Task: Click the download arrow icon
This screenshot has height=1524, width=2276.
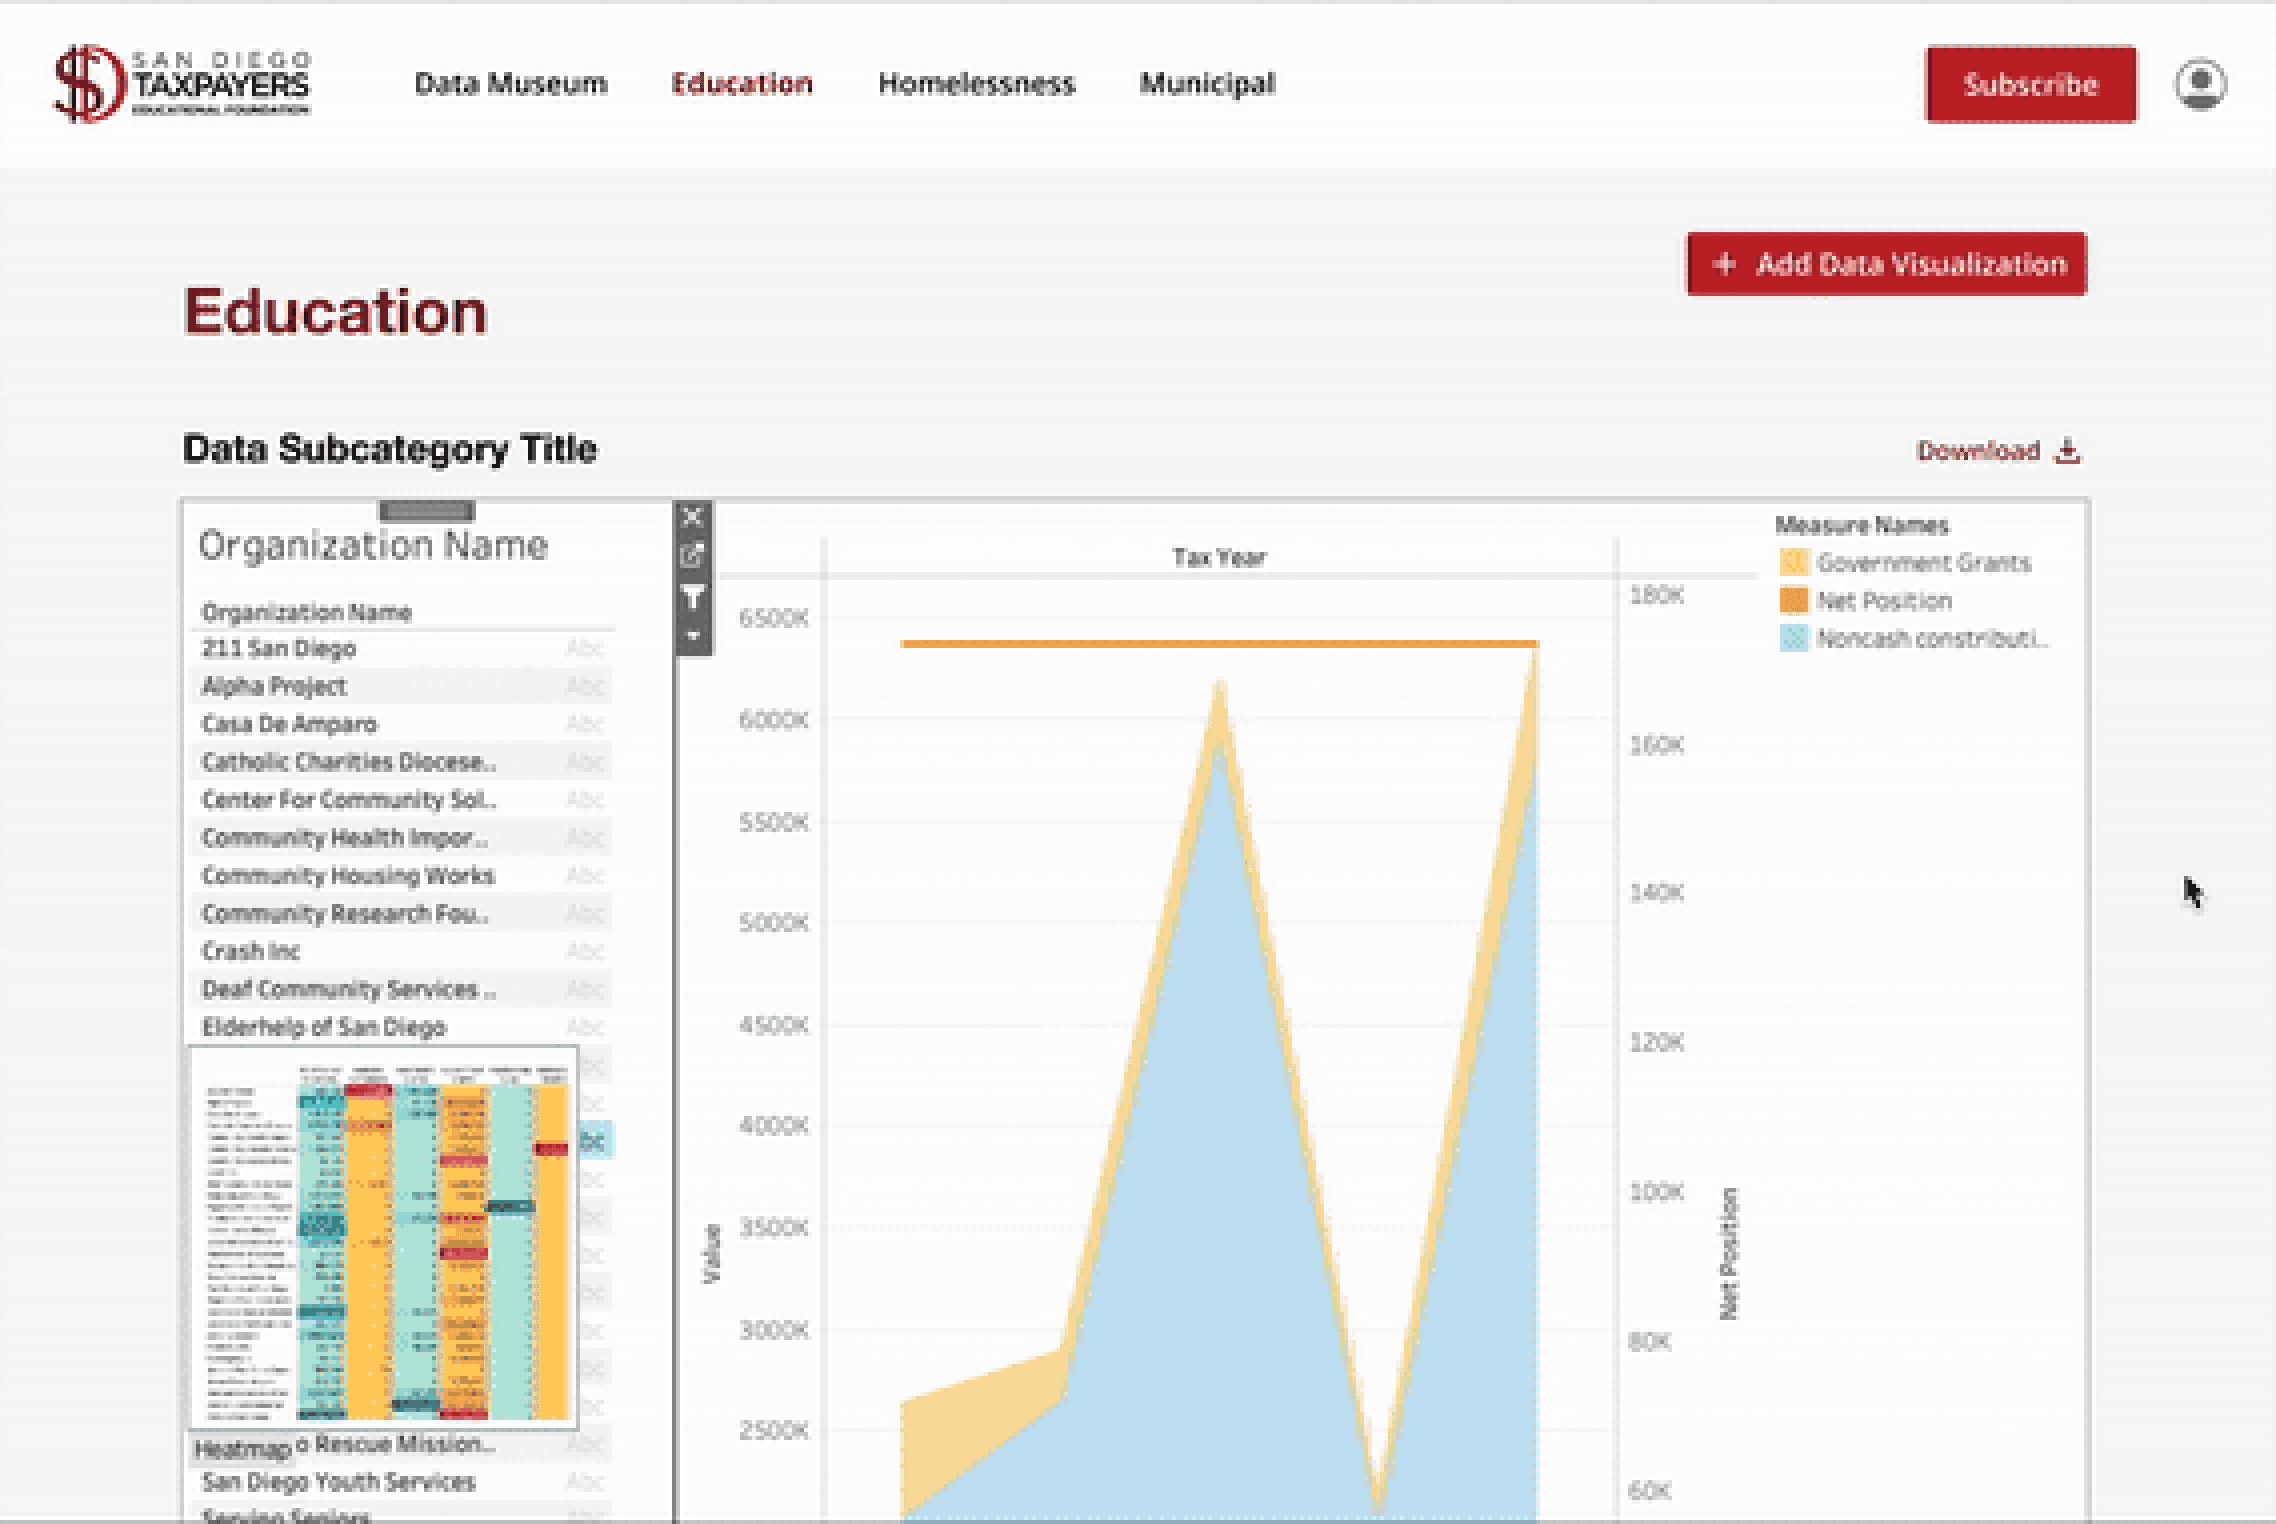Action: pos(2068,451)
